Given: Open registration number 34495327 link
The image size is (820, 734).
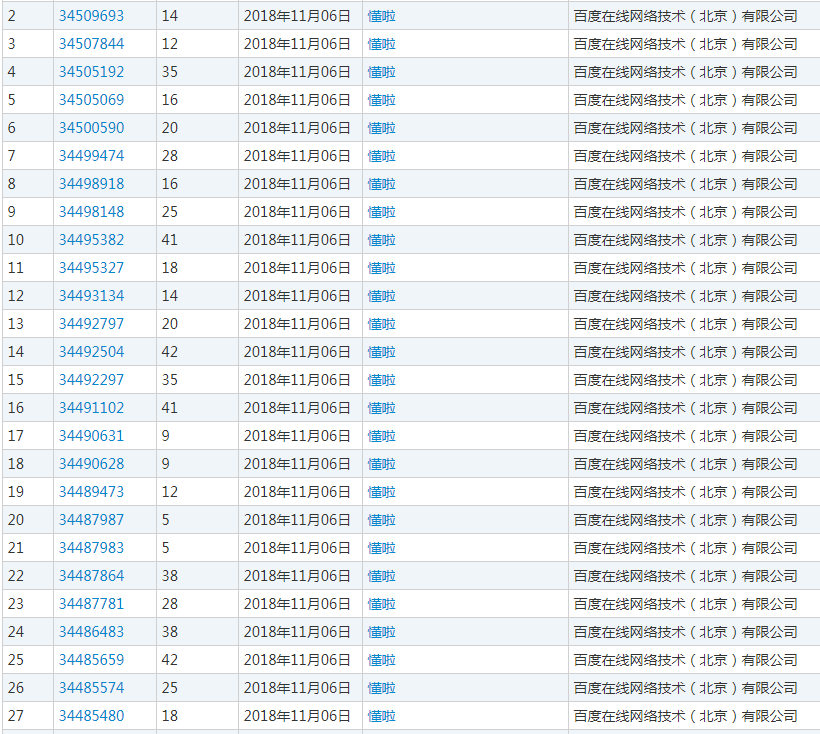Looking at the screenshot, I should 92,268.
